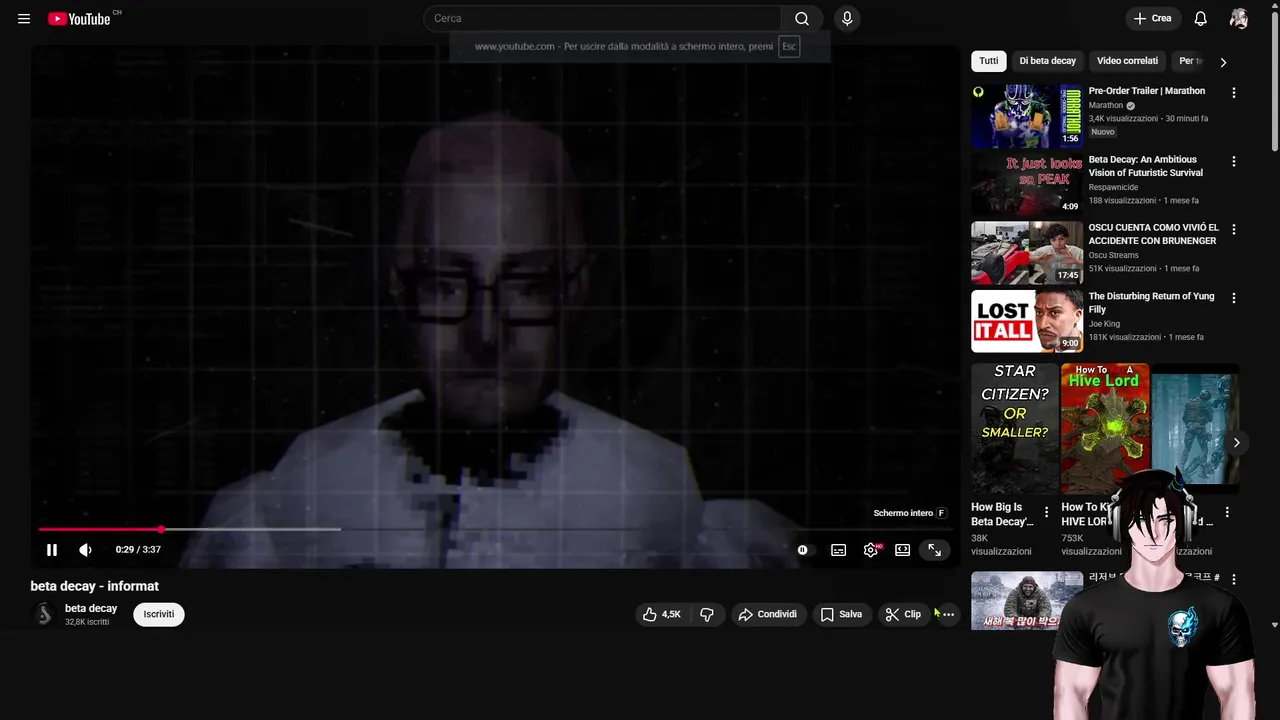
Task: Select the Tutti filter chip
Action: pyautogui.click(x=988, y=61)
